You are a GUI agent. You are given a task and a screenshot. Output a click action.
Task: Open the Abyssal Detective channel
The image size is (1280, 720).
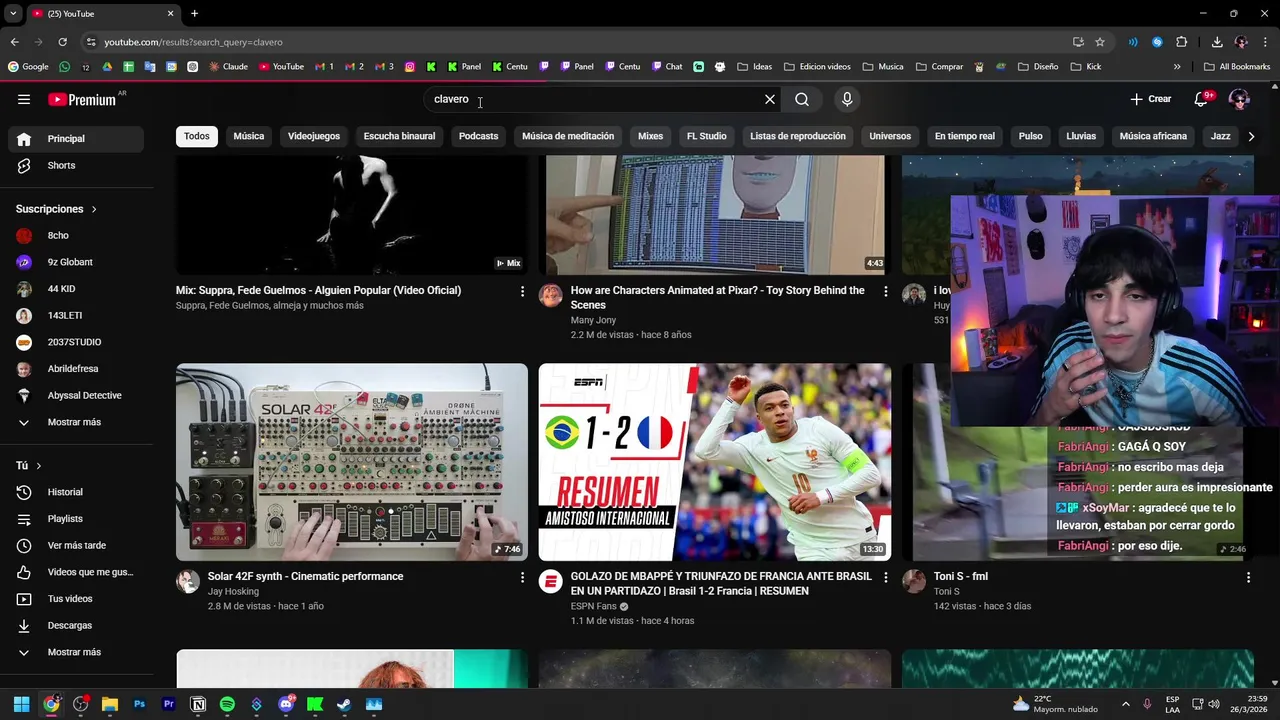point(76,395)
